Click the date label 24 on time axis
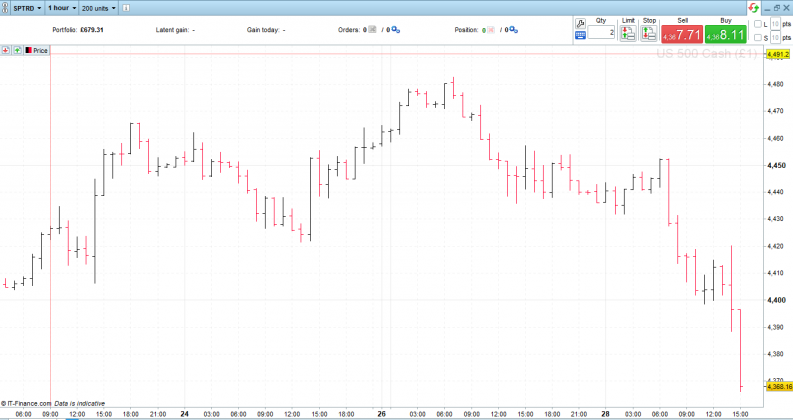The height and width of the screenshot is (420, 793). pyautogui.click(x=185, y=414)
